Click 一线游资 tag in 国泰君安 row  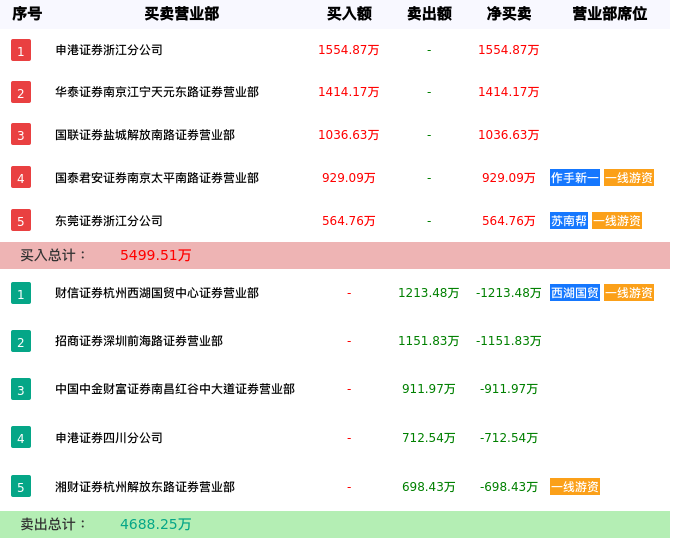click(x=629, y=178)
